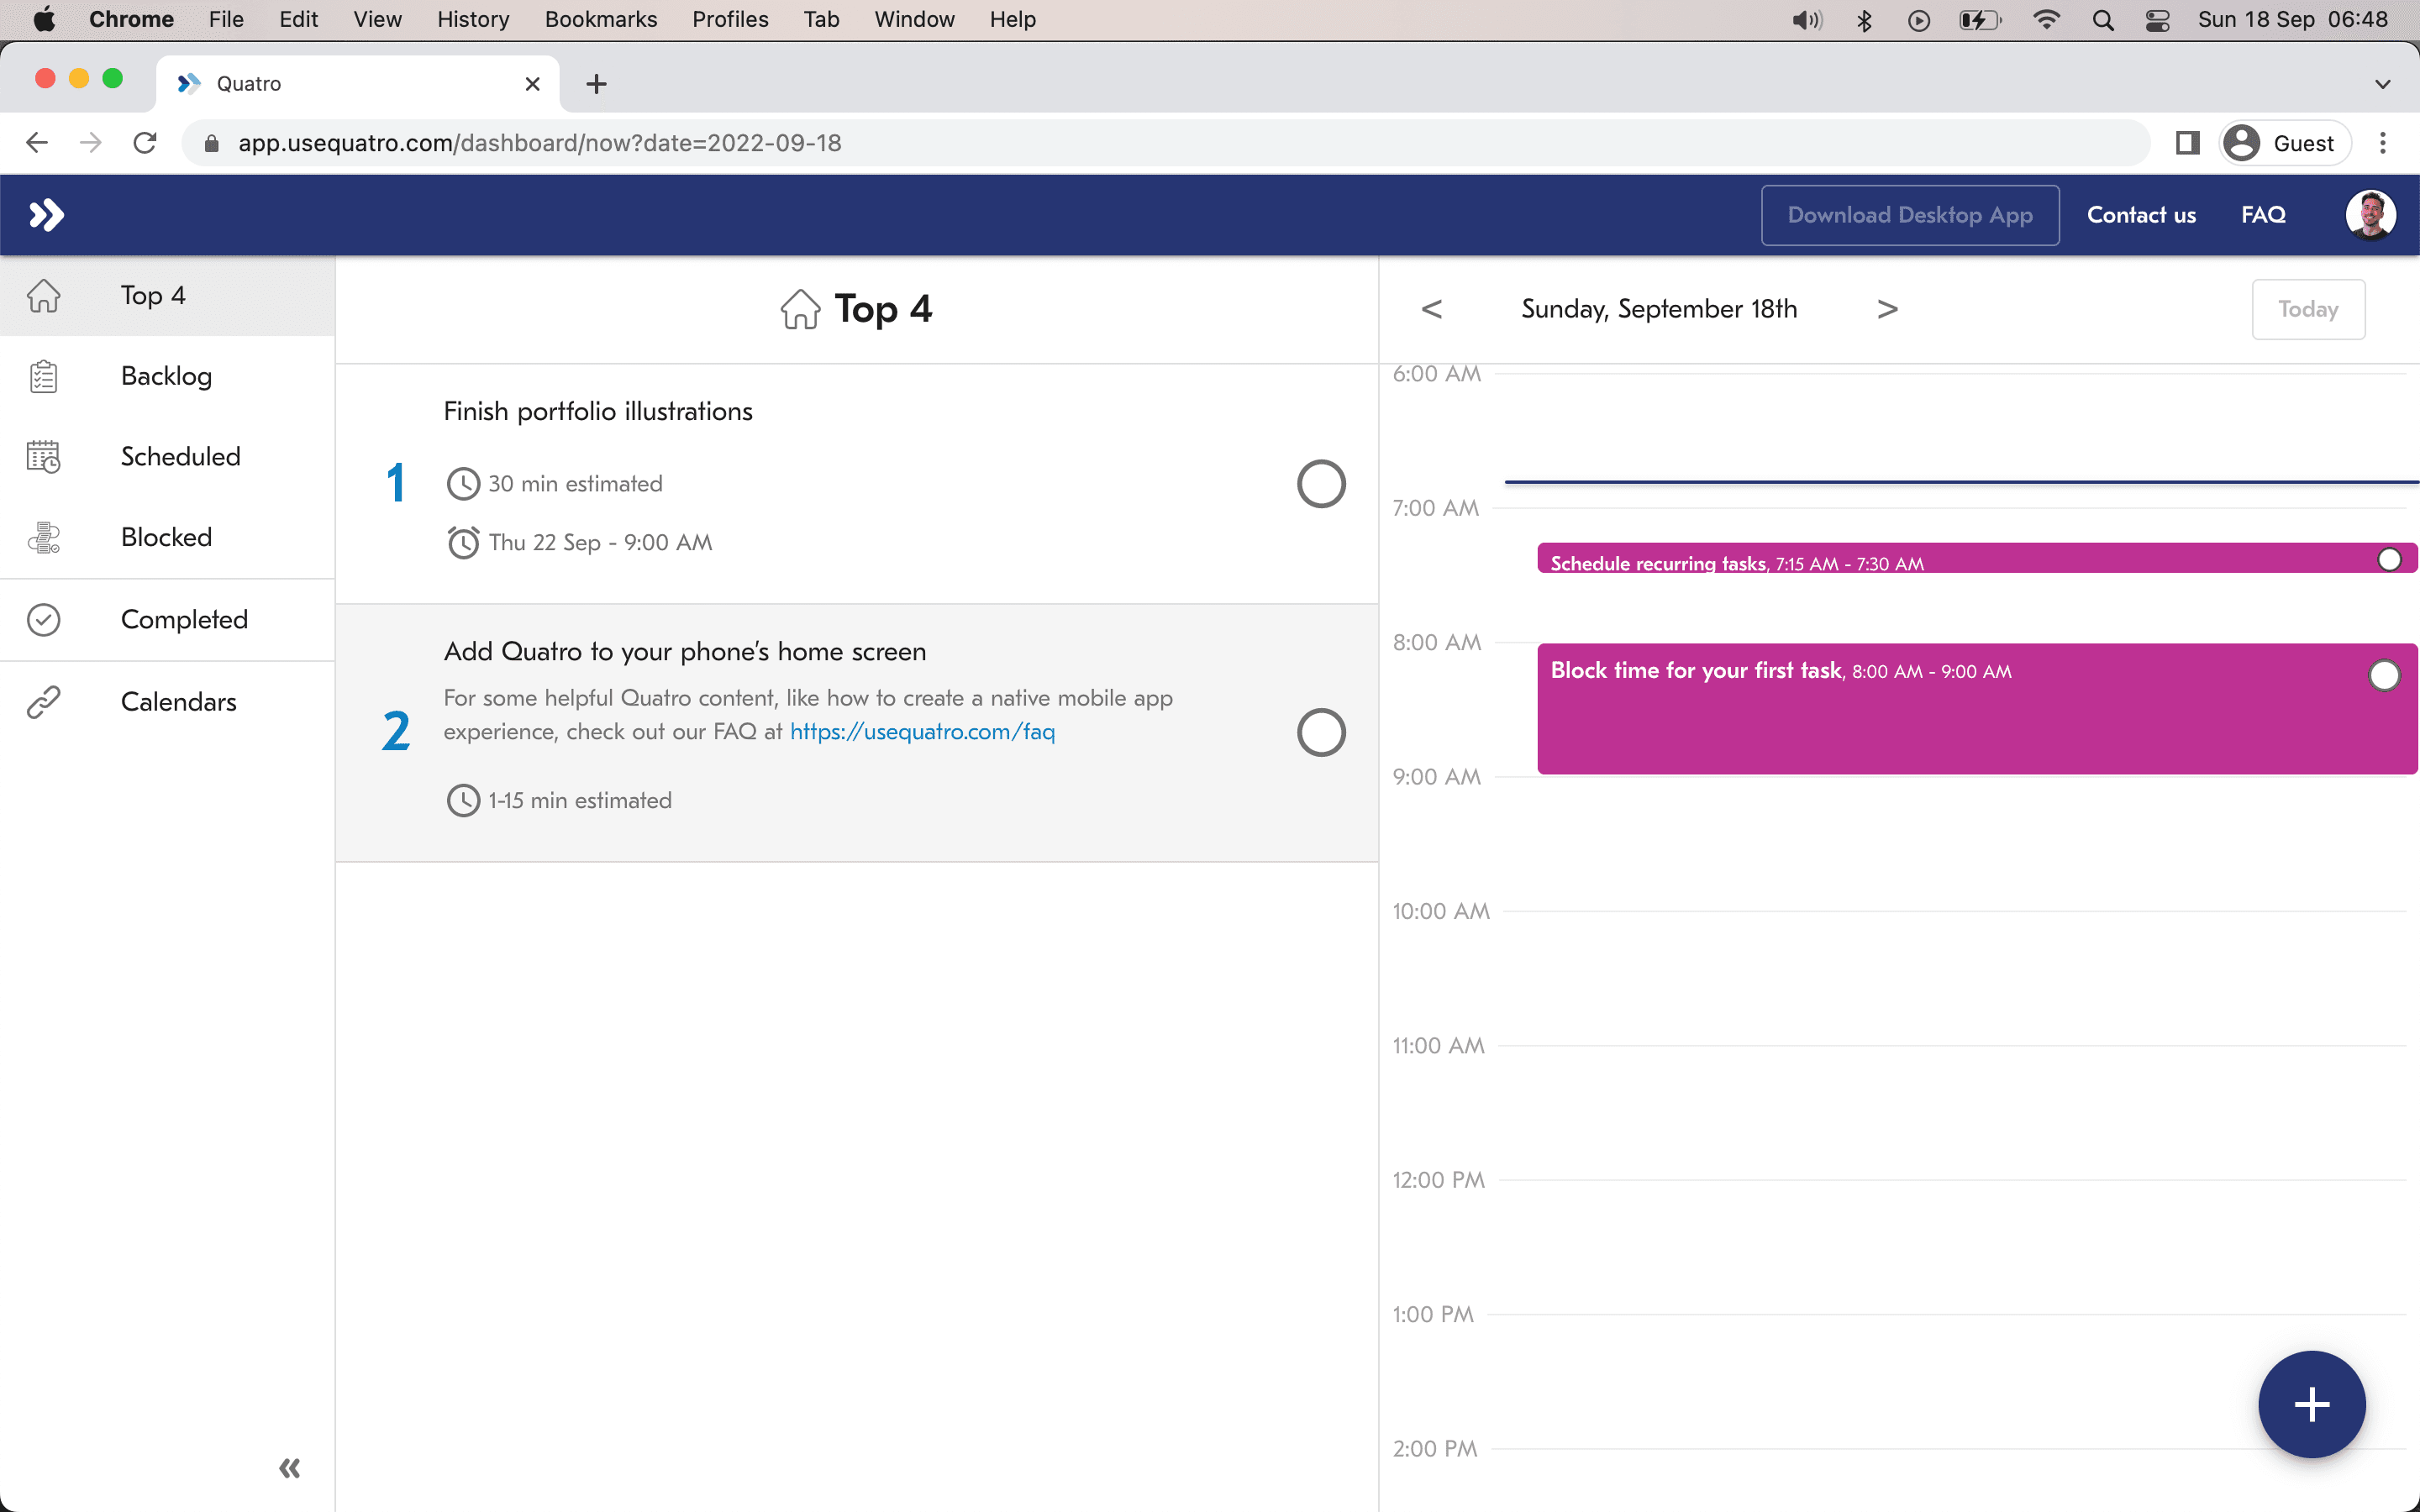The height and width of the screenshot is (1512, 2420).
Task: Navigate to Scheduled tasks
Action: 180,456
